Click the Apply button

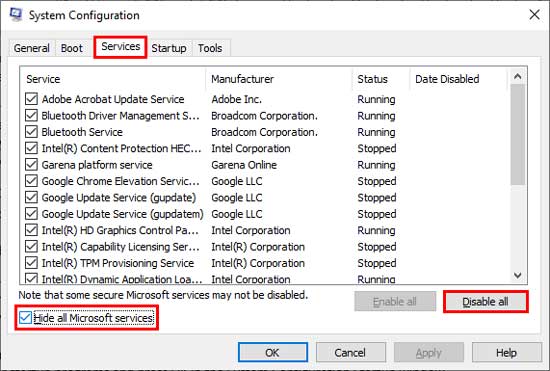click(x=429, y=352)
